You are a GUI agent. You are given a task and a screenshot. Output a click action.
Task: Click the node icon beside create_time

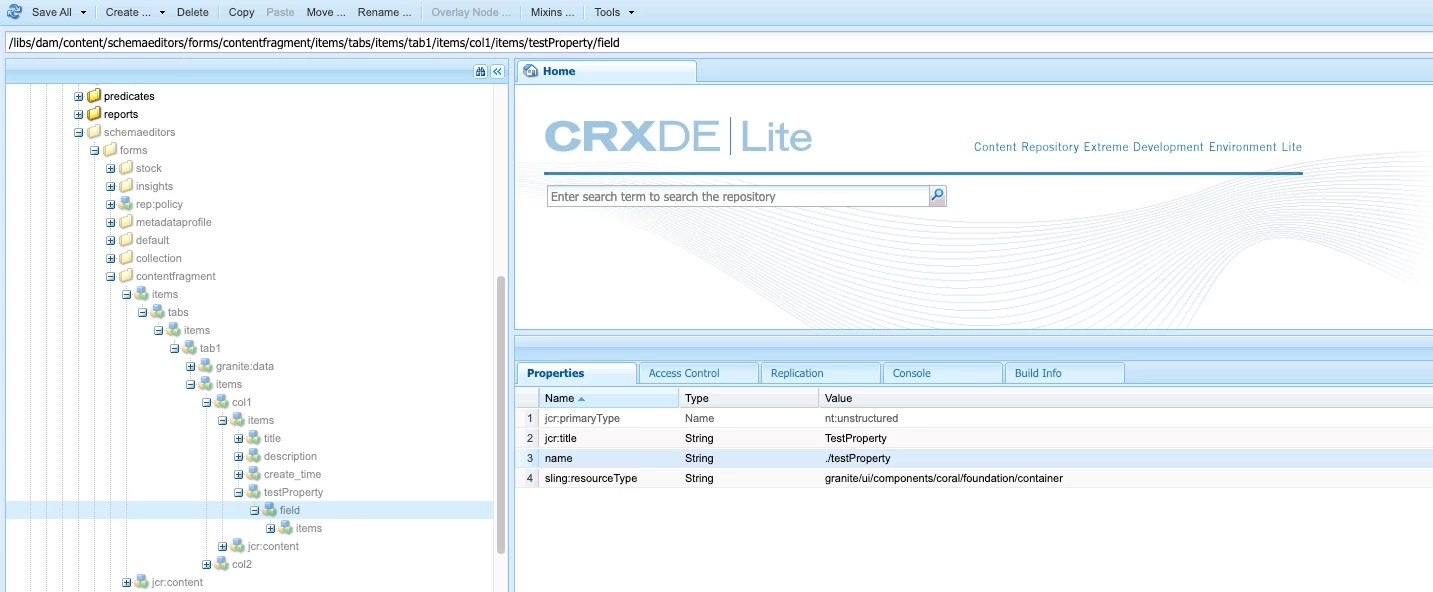(x=254, y=474)
